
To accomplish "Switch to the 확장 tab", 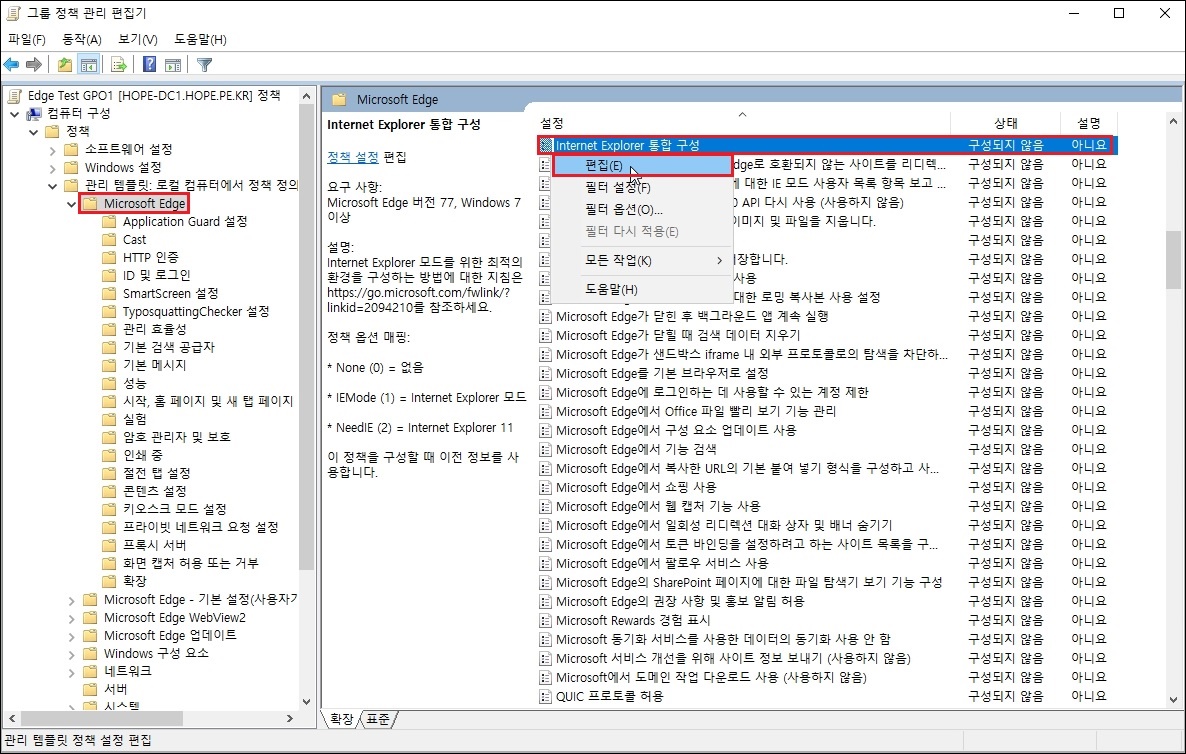I will (342, 718).
